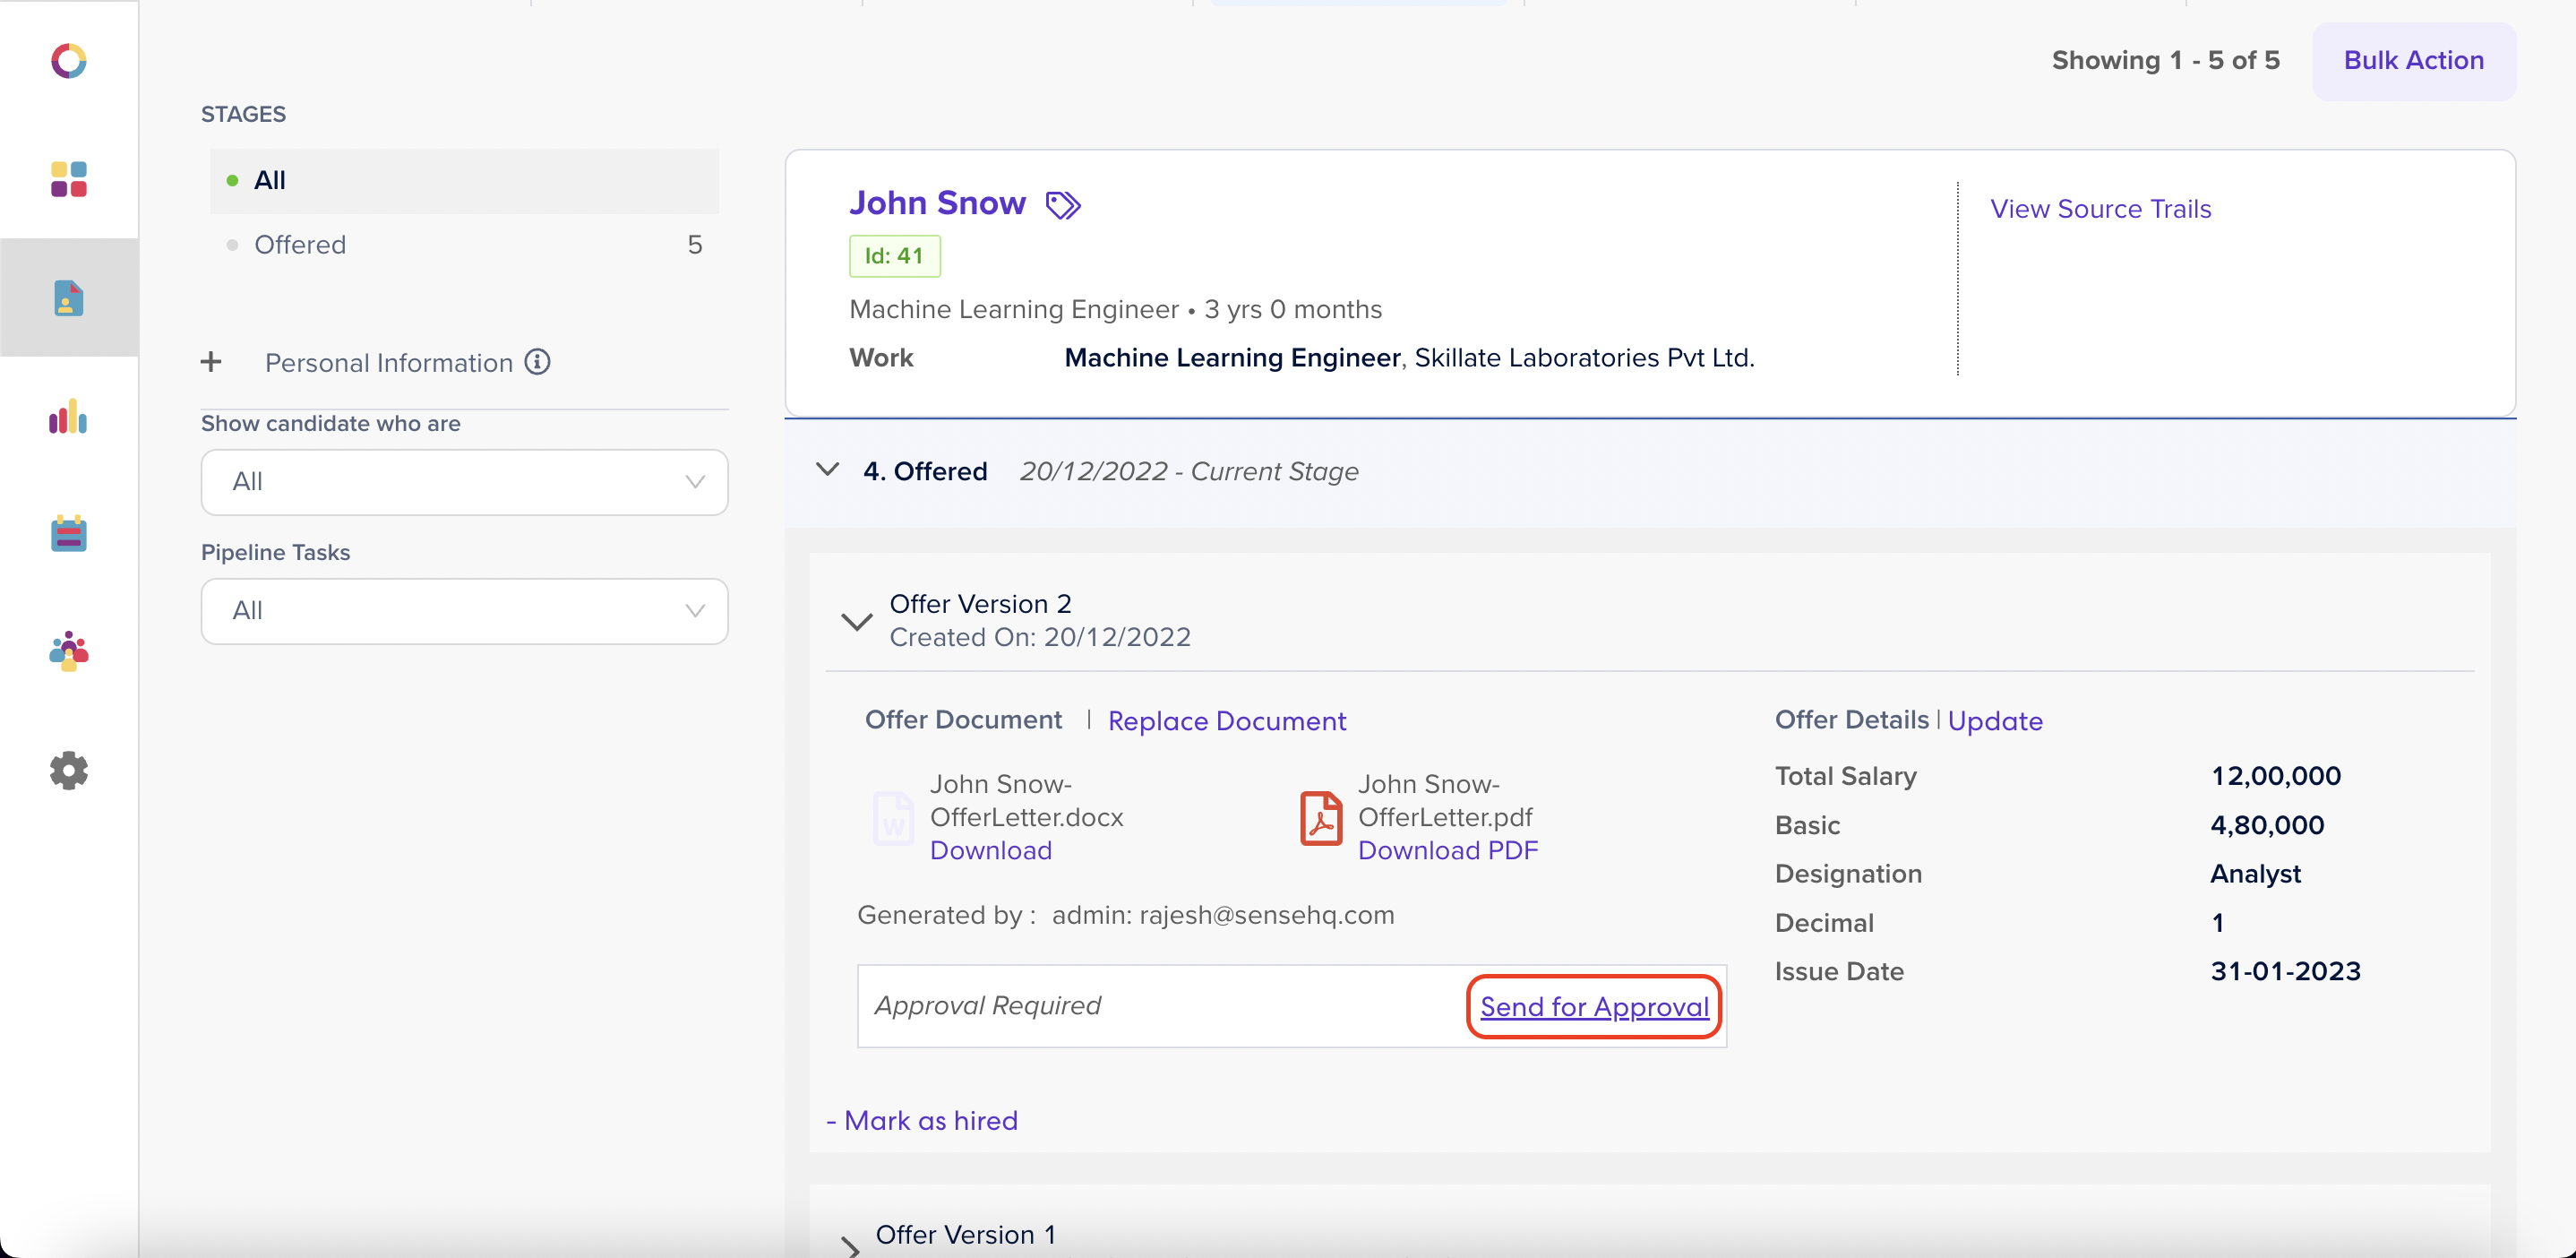This screenshot has width=2576, height=1258.
Task: Select the Offered stage filter
Action: (x=300, y=244)
